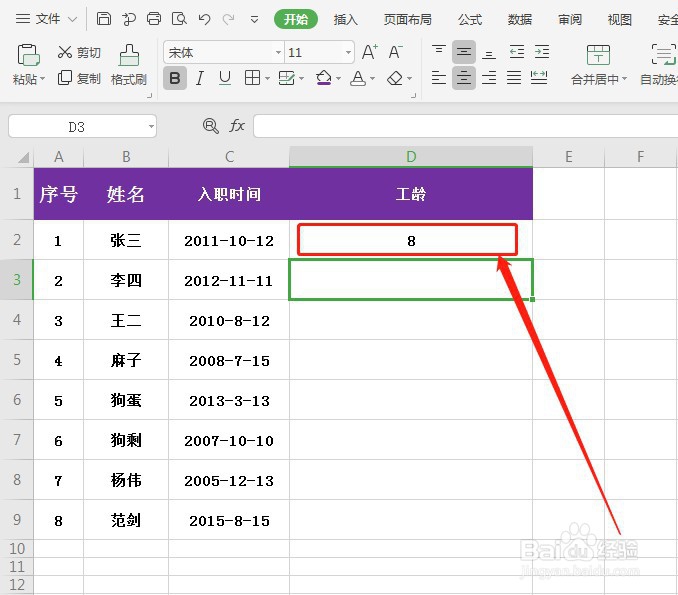Switch to the 数据 tab

520,19
